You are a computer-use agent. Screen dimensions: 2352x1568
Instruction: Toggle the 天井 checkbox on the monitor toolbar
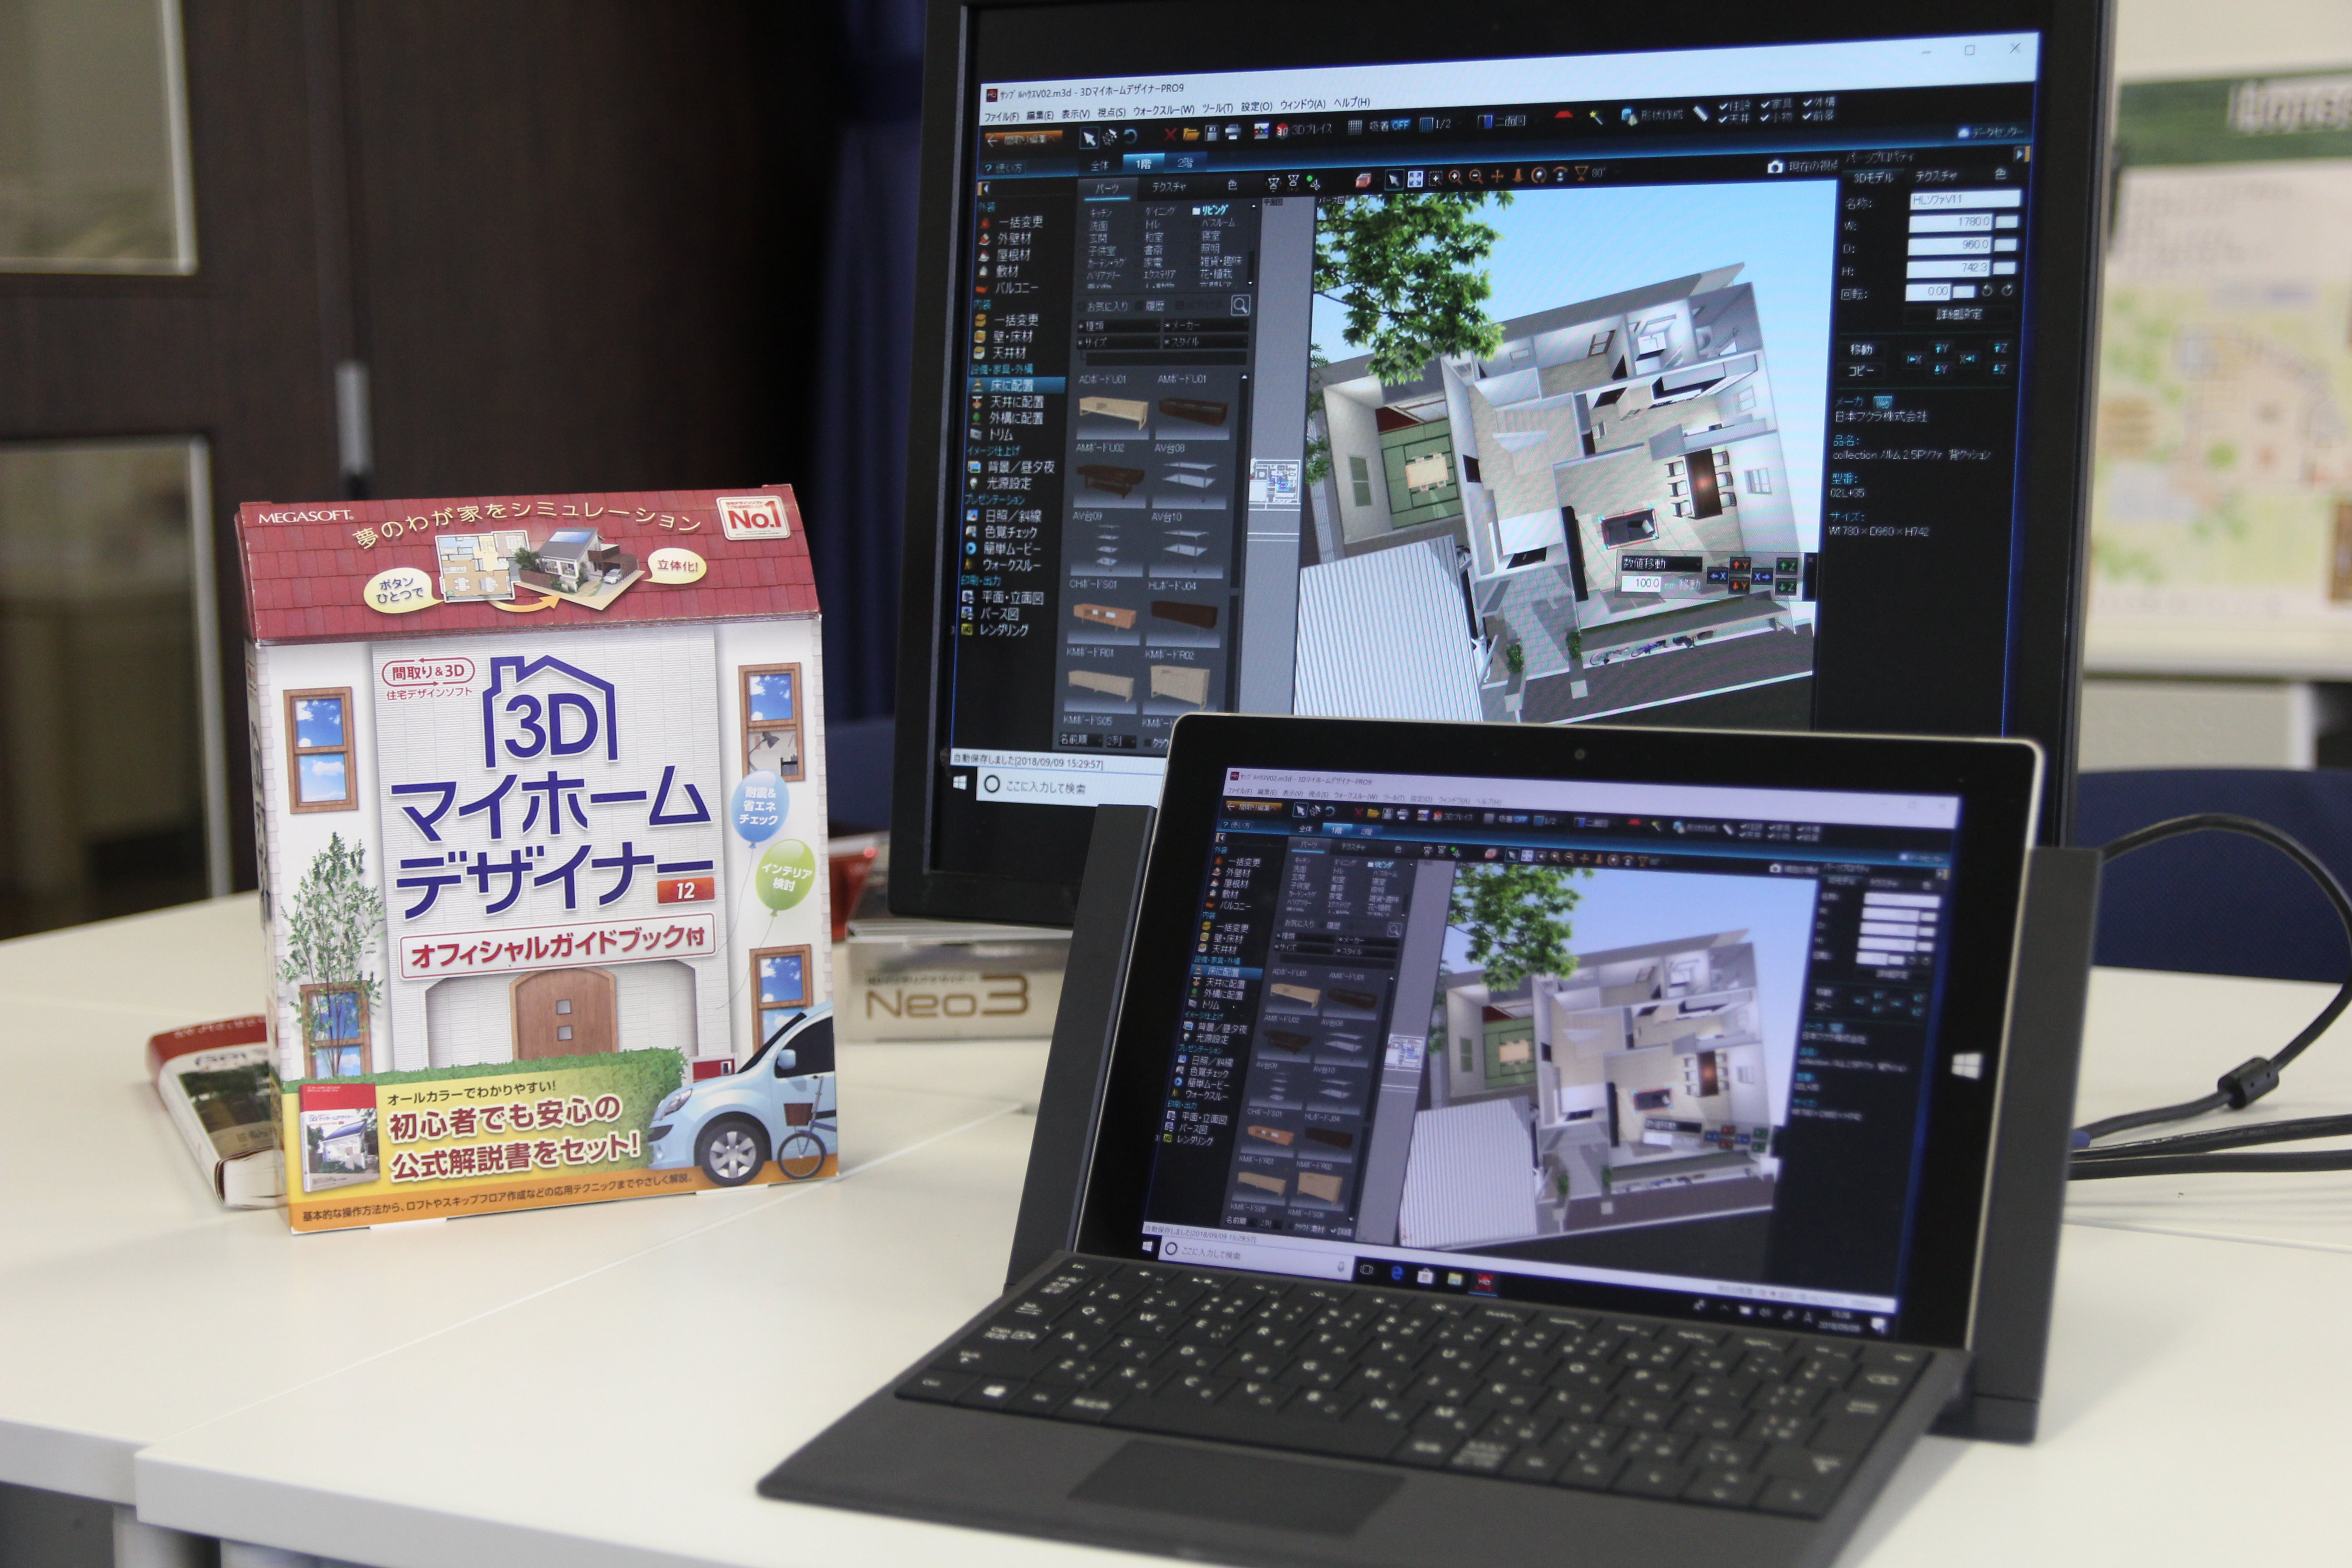coord(1734,119)
